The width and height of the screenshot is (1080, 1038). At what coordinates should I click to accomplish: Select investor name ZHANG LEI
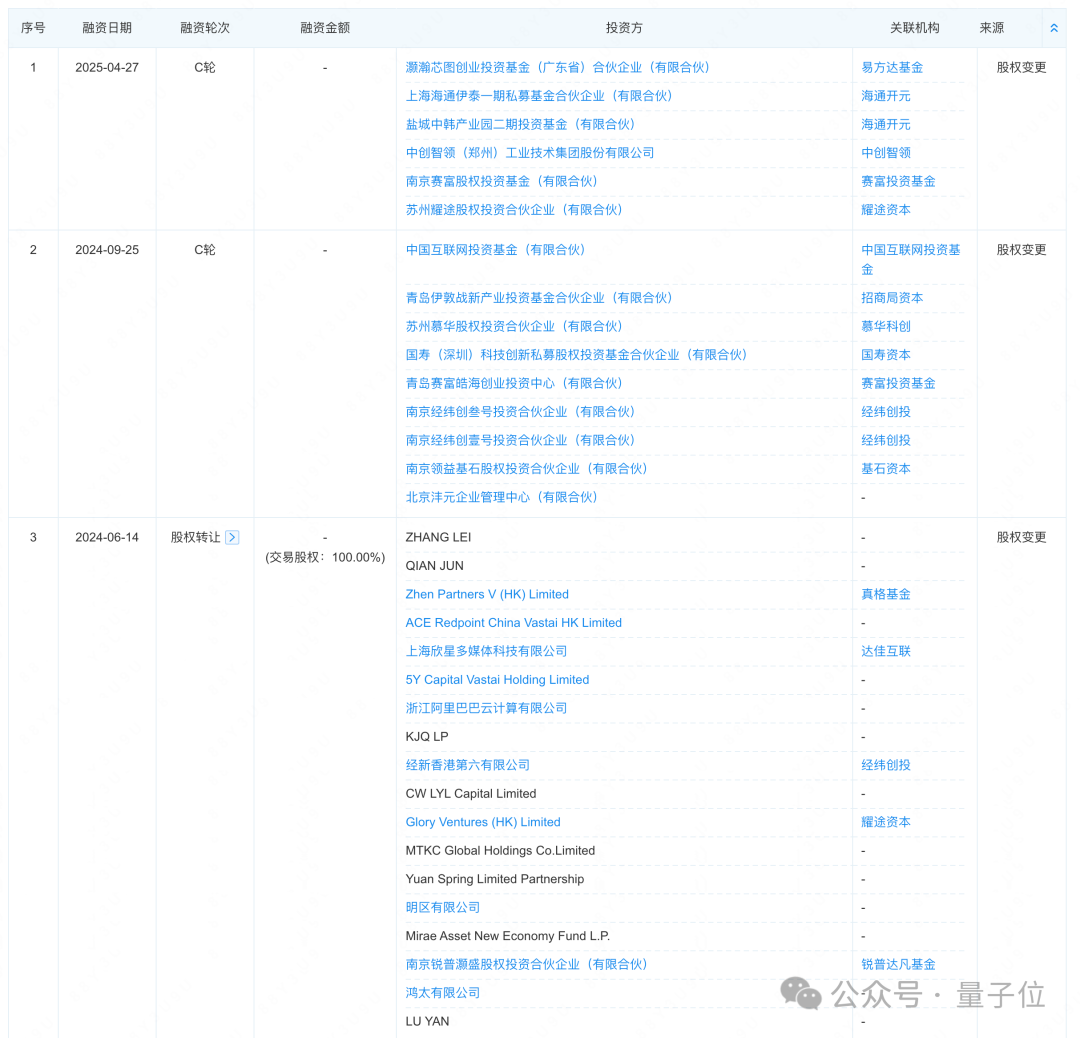click(438, 537)
